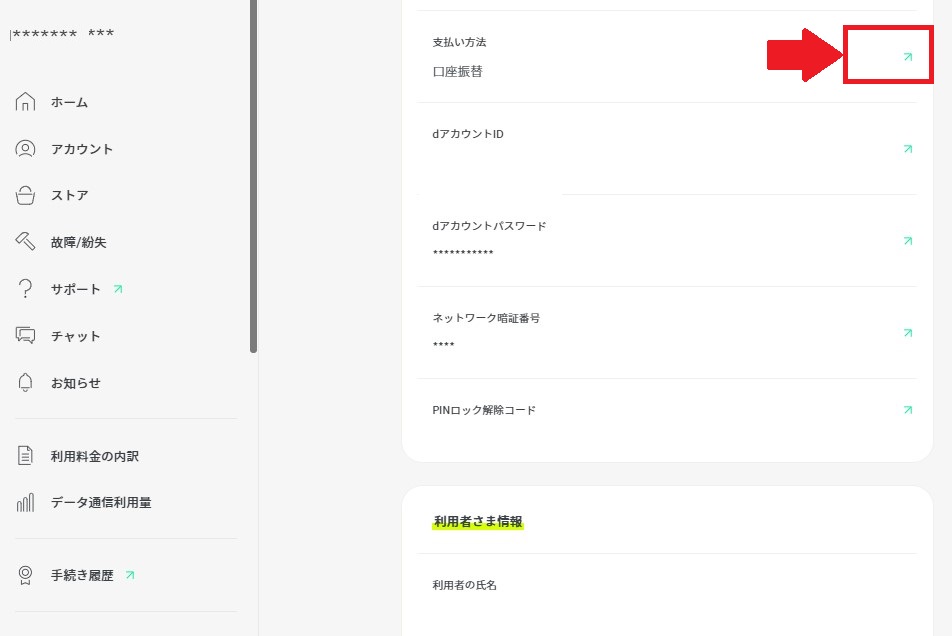Image resolution: width=952 pixels, height=636 pixels.
Task: Open the 利用料金の内訳 link
Action: (x=95, y=456)
